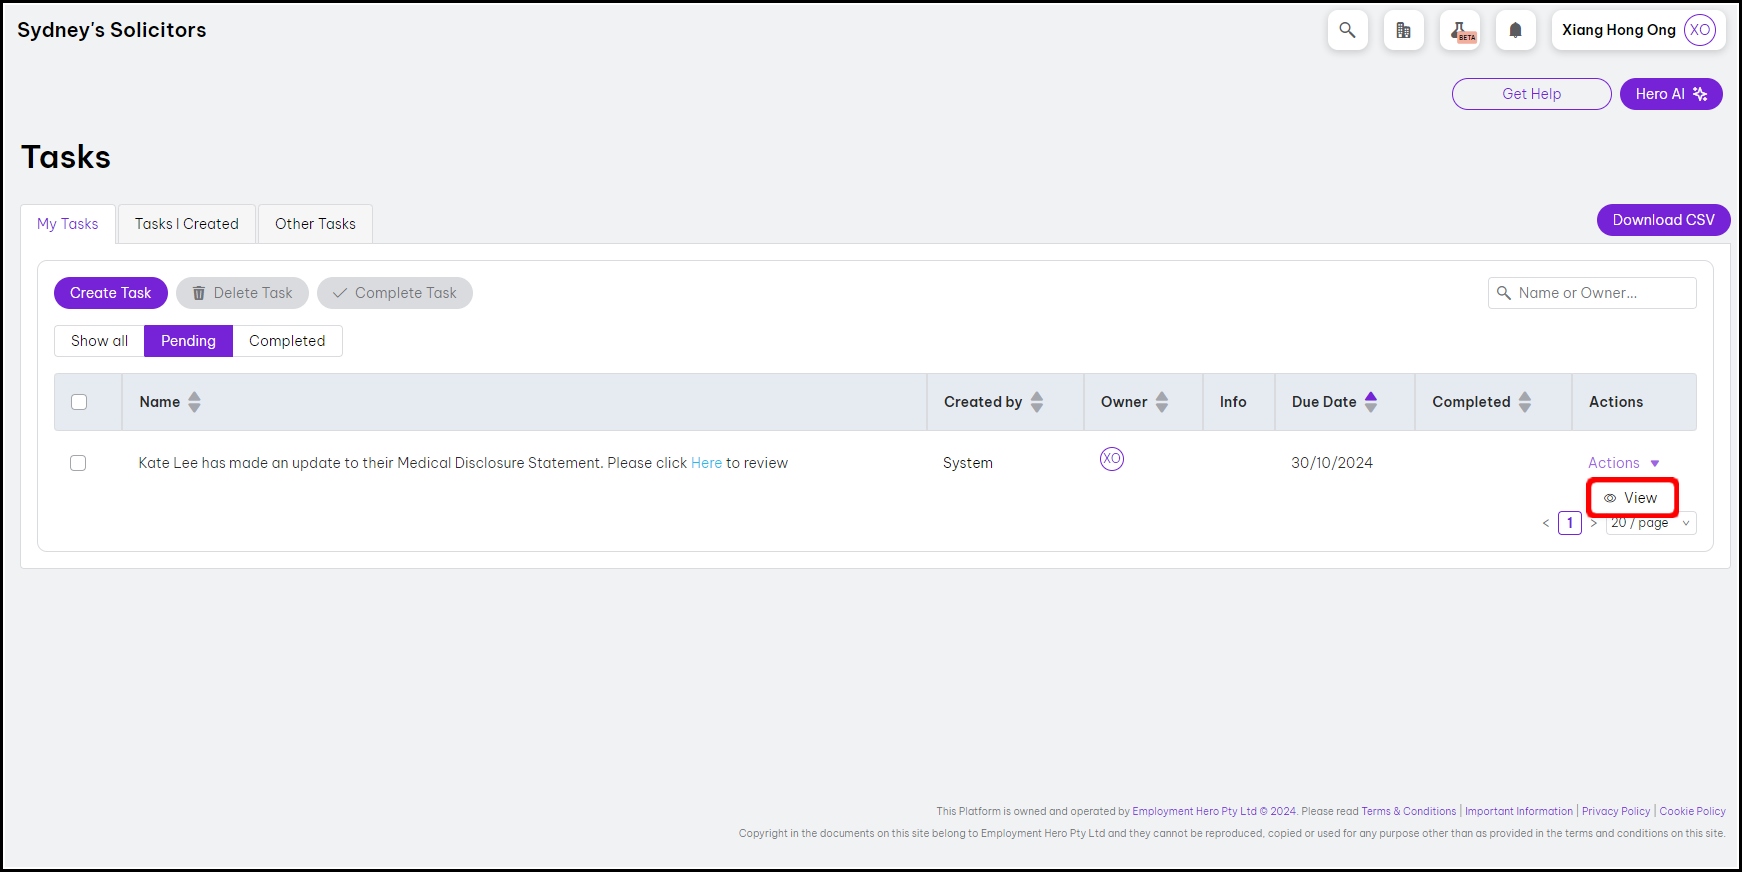
Task: Select the Completed filter toggle
Action: [287, 341]
